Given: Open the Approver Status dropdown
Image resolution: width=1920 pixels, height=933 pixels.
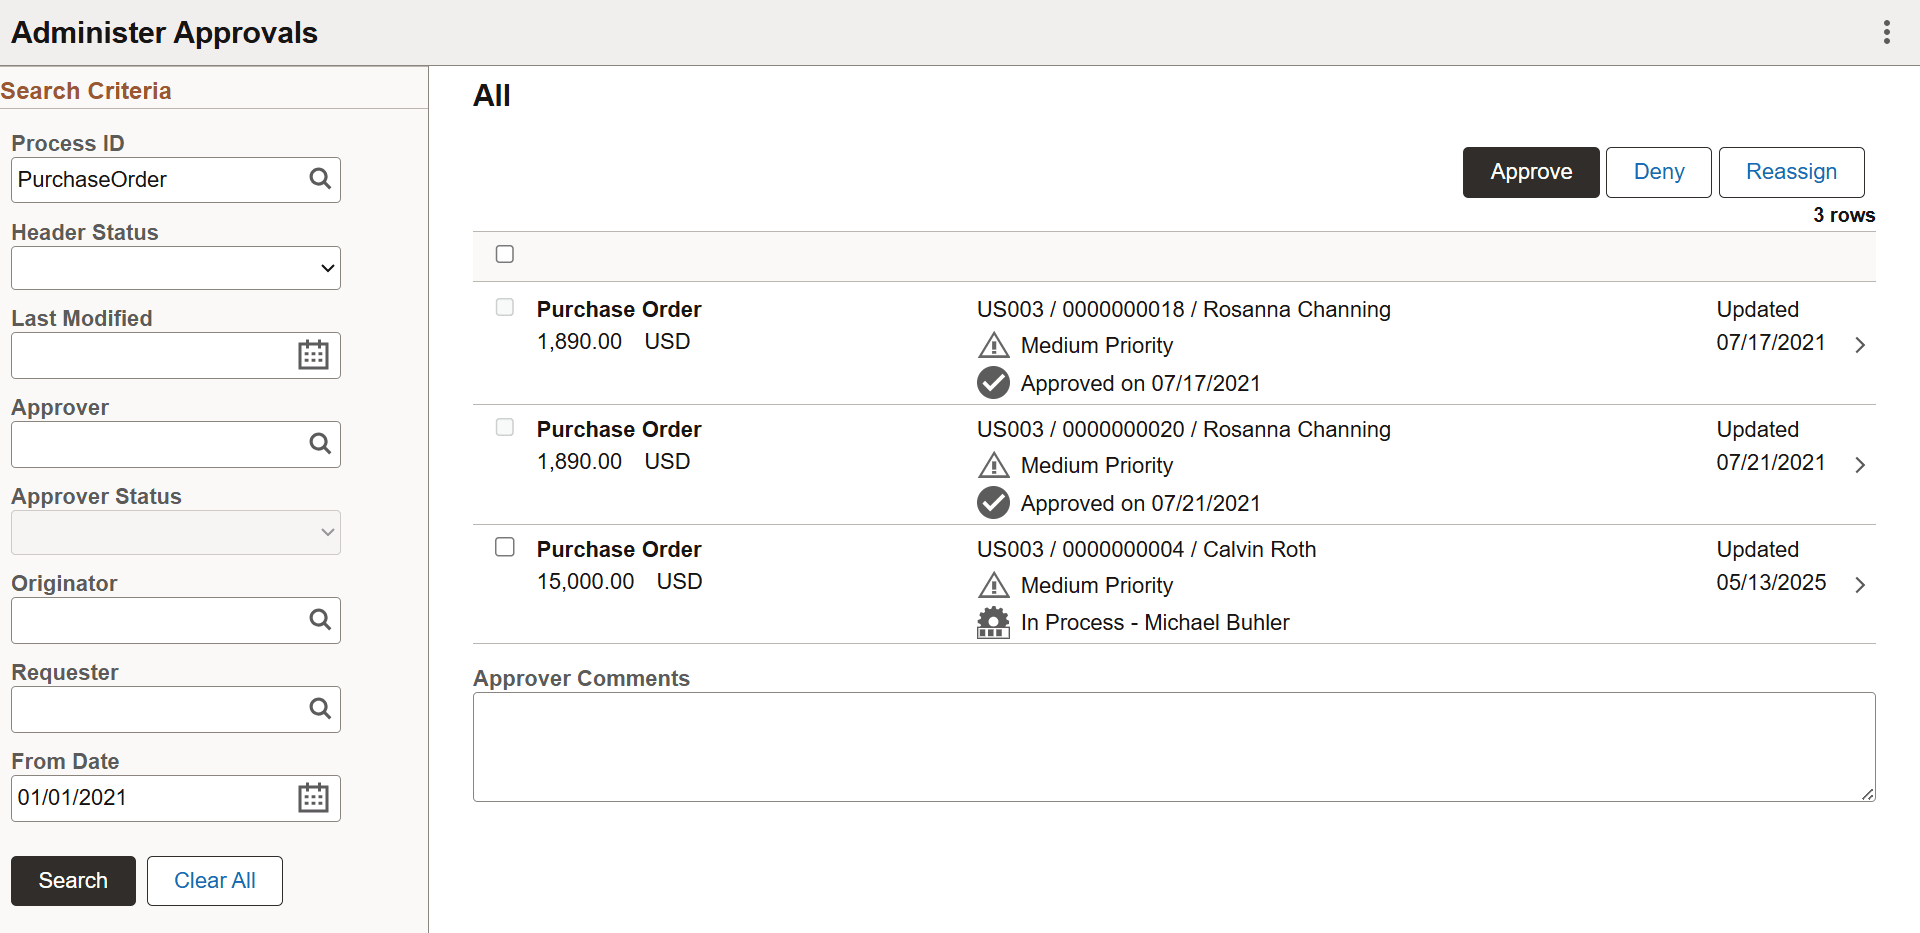Looking at the screenshot, I should 175,531.
